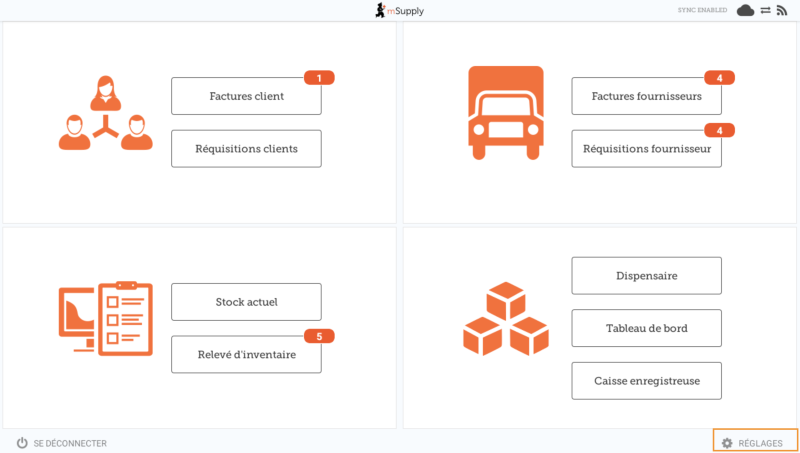Click the two-way sync arrows icon
Viewport: 800px width, 453px height.
(765, 10)
